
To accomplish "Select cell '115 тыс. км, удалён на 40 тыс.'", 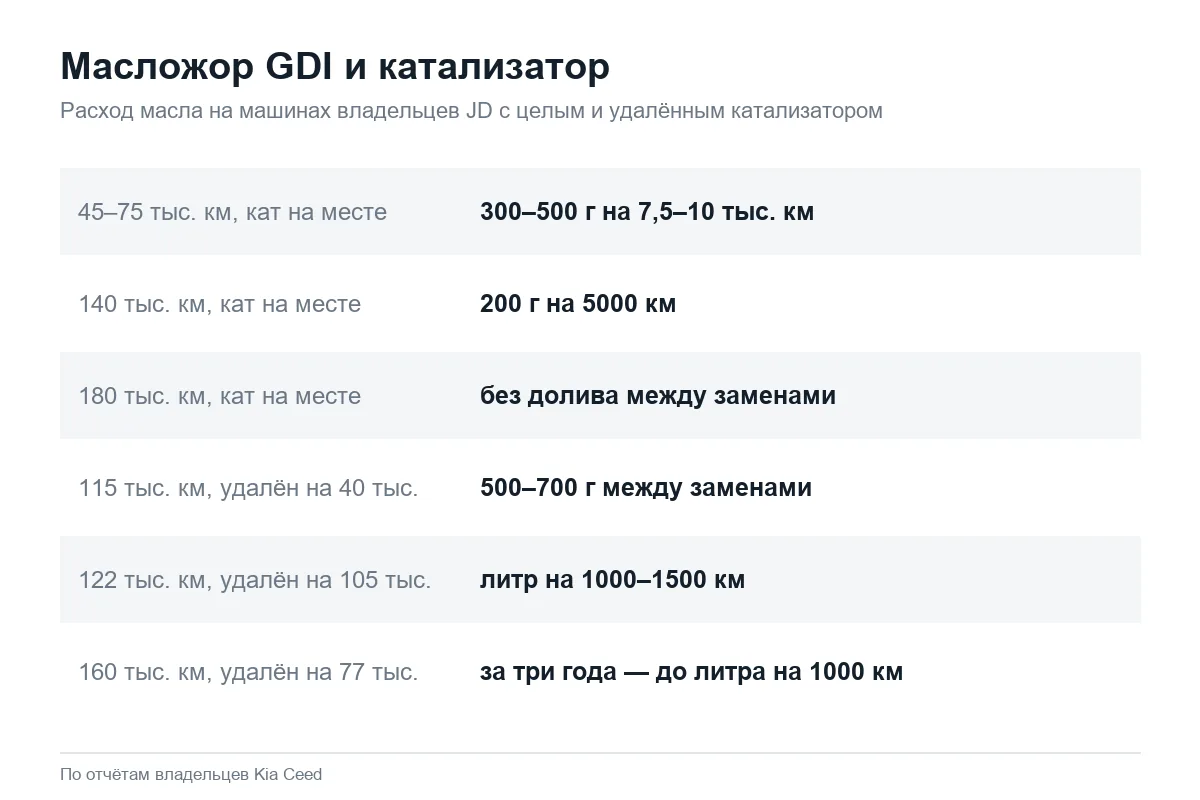I will pos(248,488).
